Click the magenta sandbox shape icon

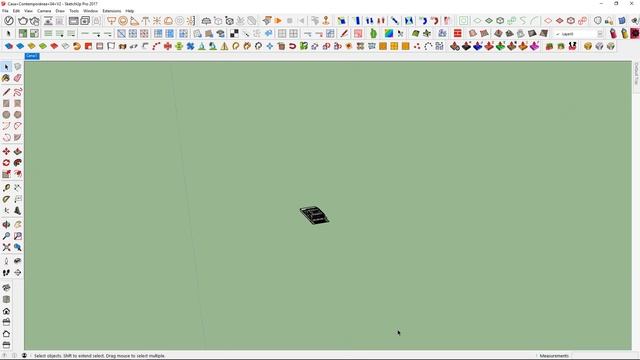pyautogui.click(x=535, y=46)
